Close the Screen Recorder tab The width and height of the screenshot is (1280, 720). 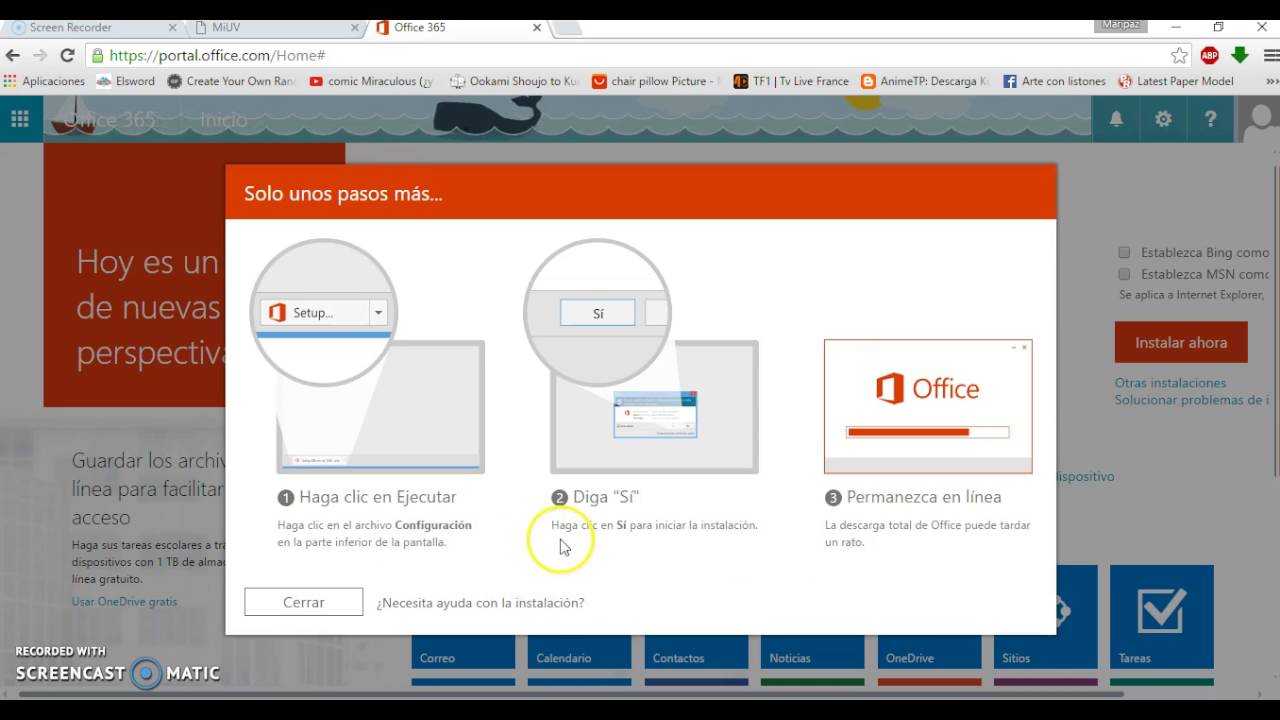(x=173, y=28)
